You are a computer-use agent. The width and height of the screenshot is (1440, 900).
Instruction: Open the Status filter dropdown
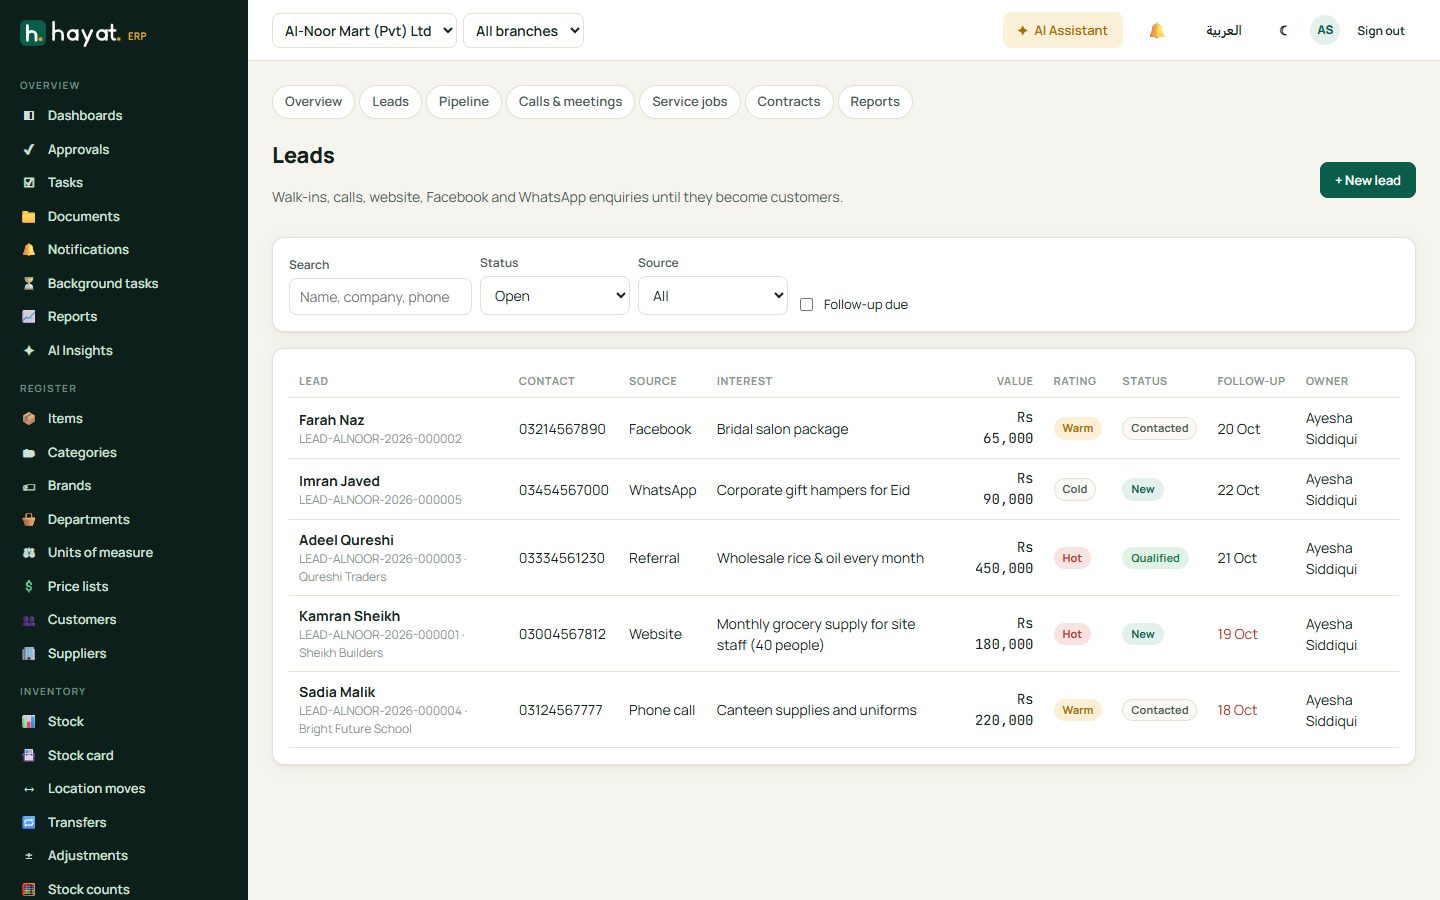(555, 296)
